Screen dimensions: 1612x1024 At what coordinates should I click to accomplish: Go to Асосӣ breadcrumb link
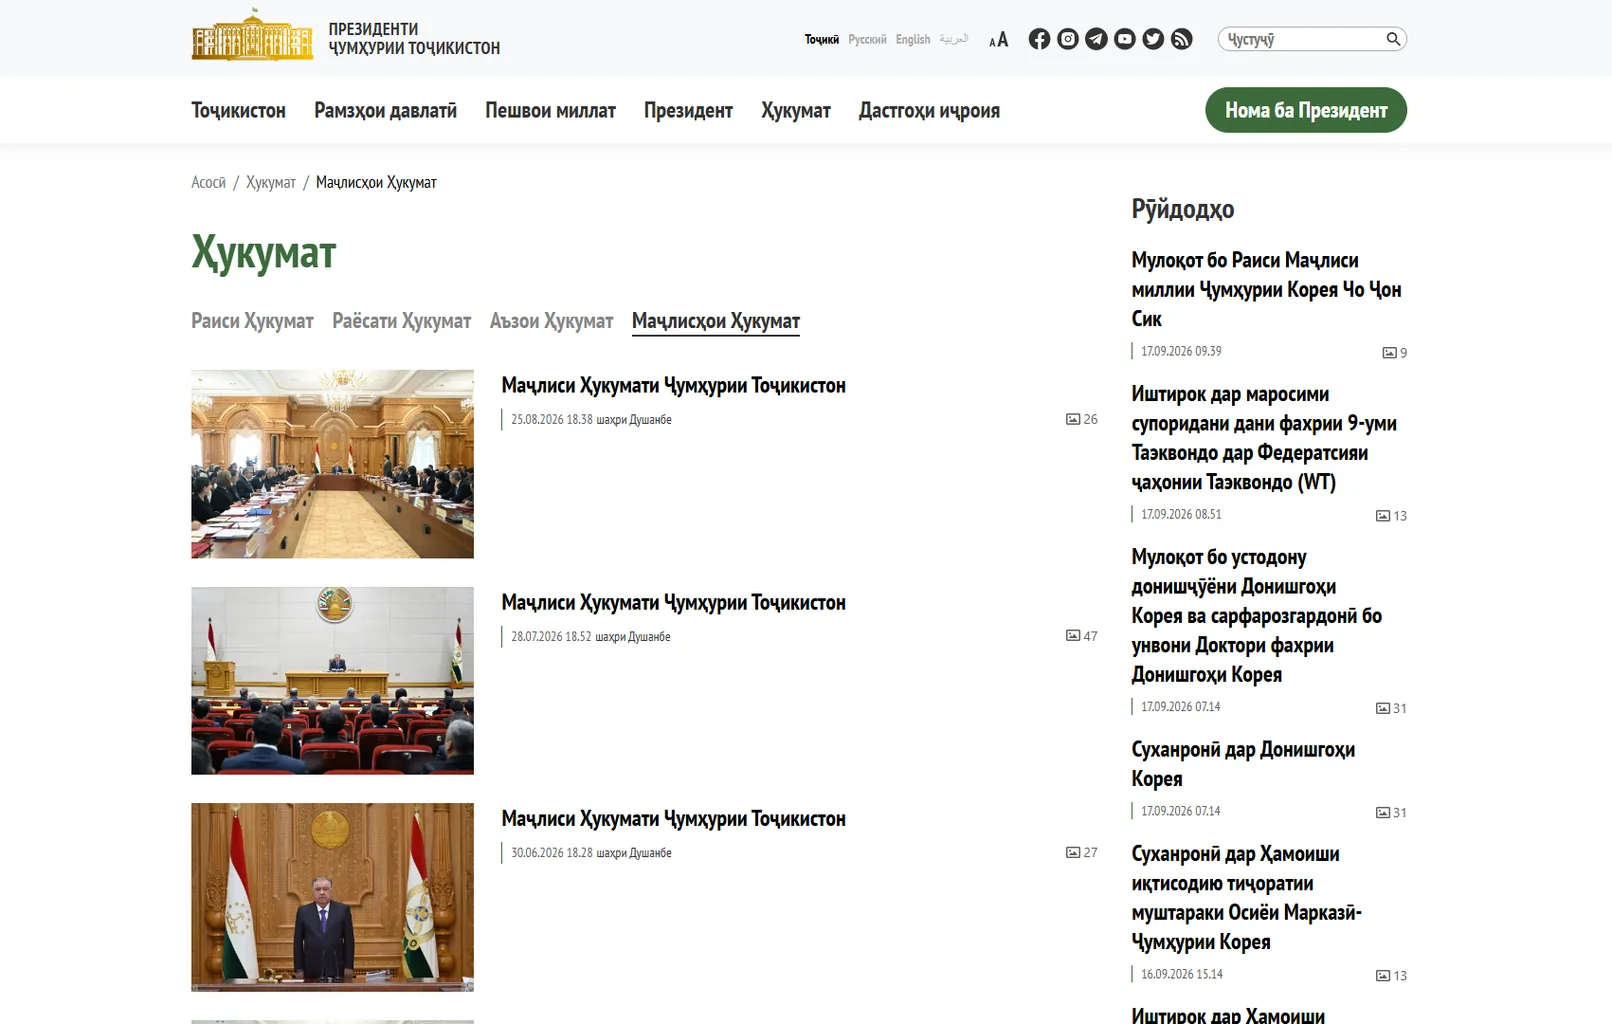pyautogui.click(x=208, y=182)
